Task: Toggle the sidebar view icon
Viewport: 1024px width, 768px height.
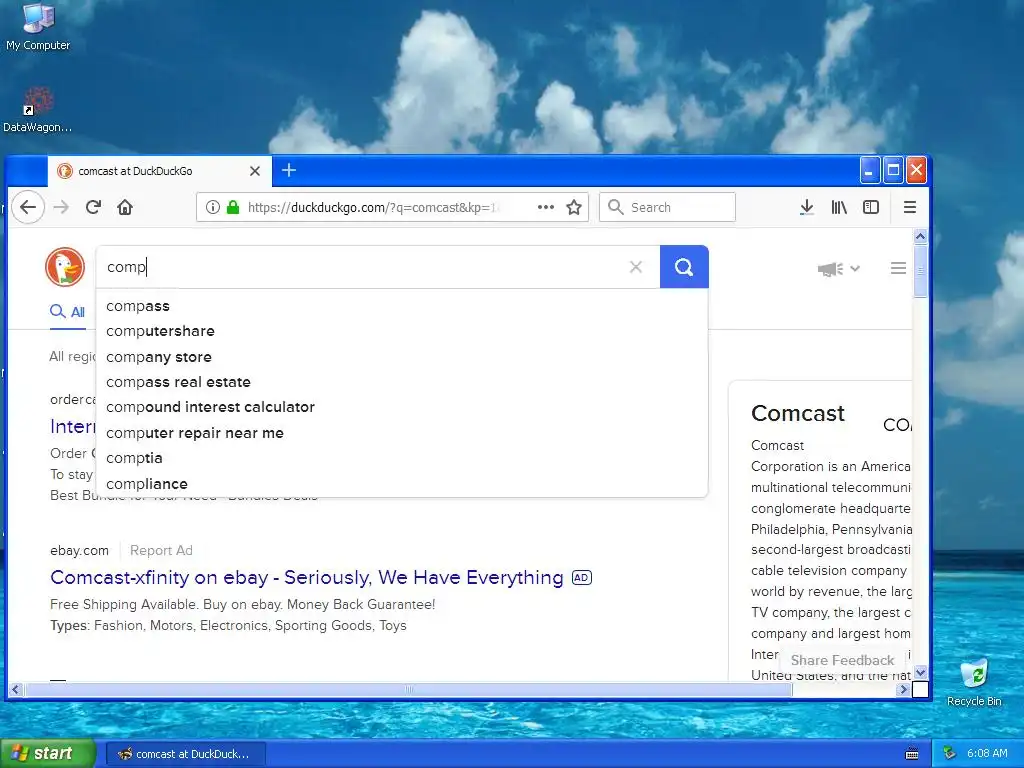Action: [871, 208]
